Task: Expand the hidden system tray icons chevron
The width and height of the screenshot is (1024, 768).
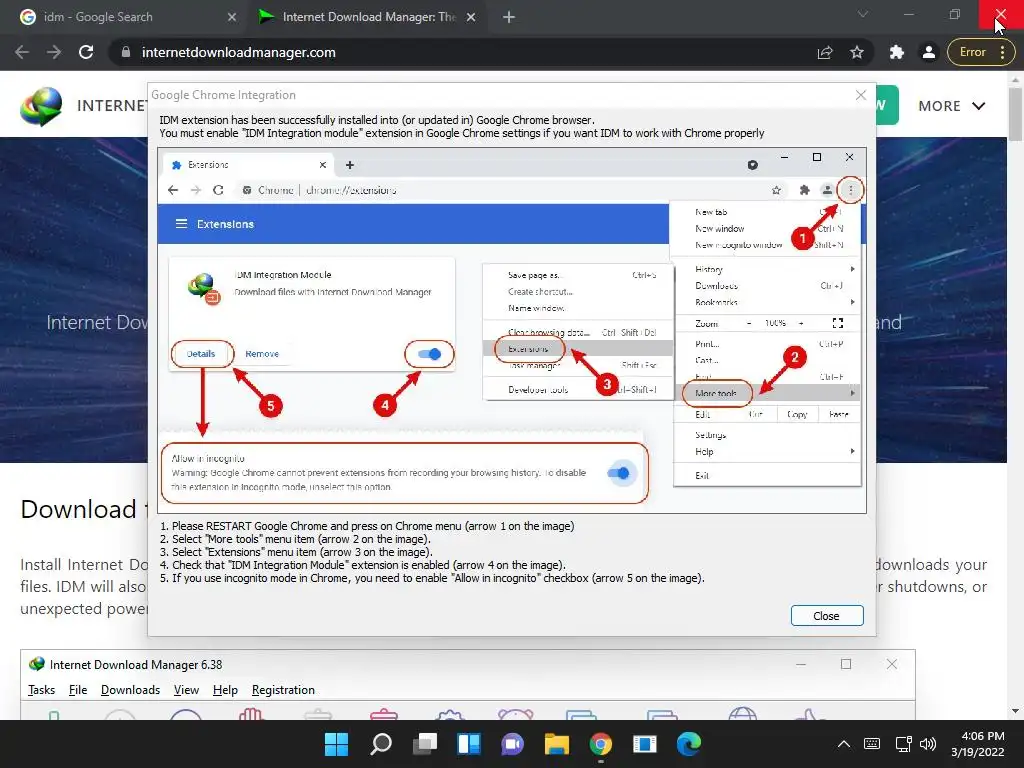Action: pyautogui.click(x=844, y=744)
